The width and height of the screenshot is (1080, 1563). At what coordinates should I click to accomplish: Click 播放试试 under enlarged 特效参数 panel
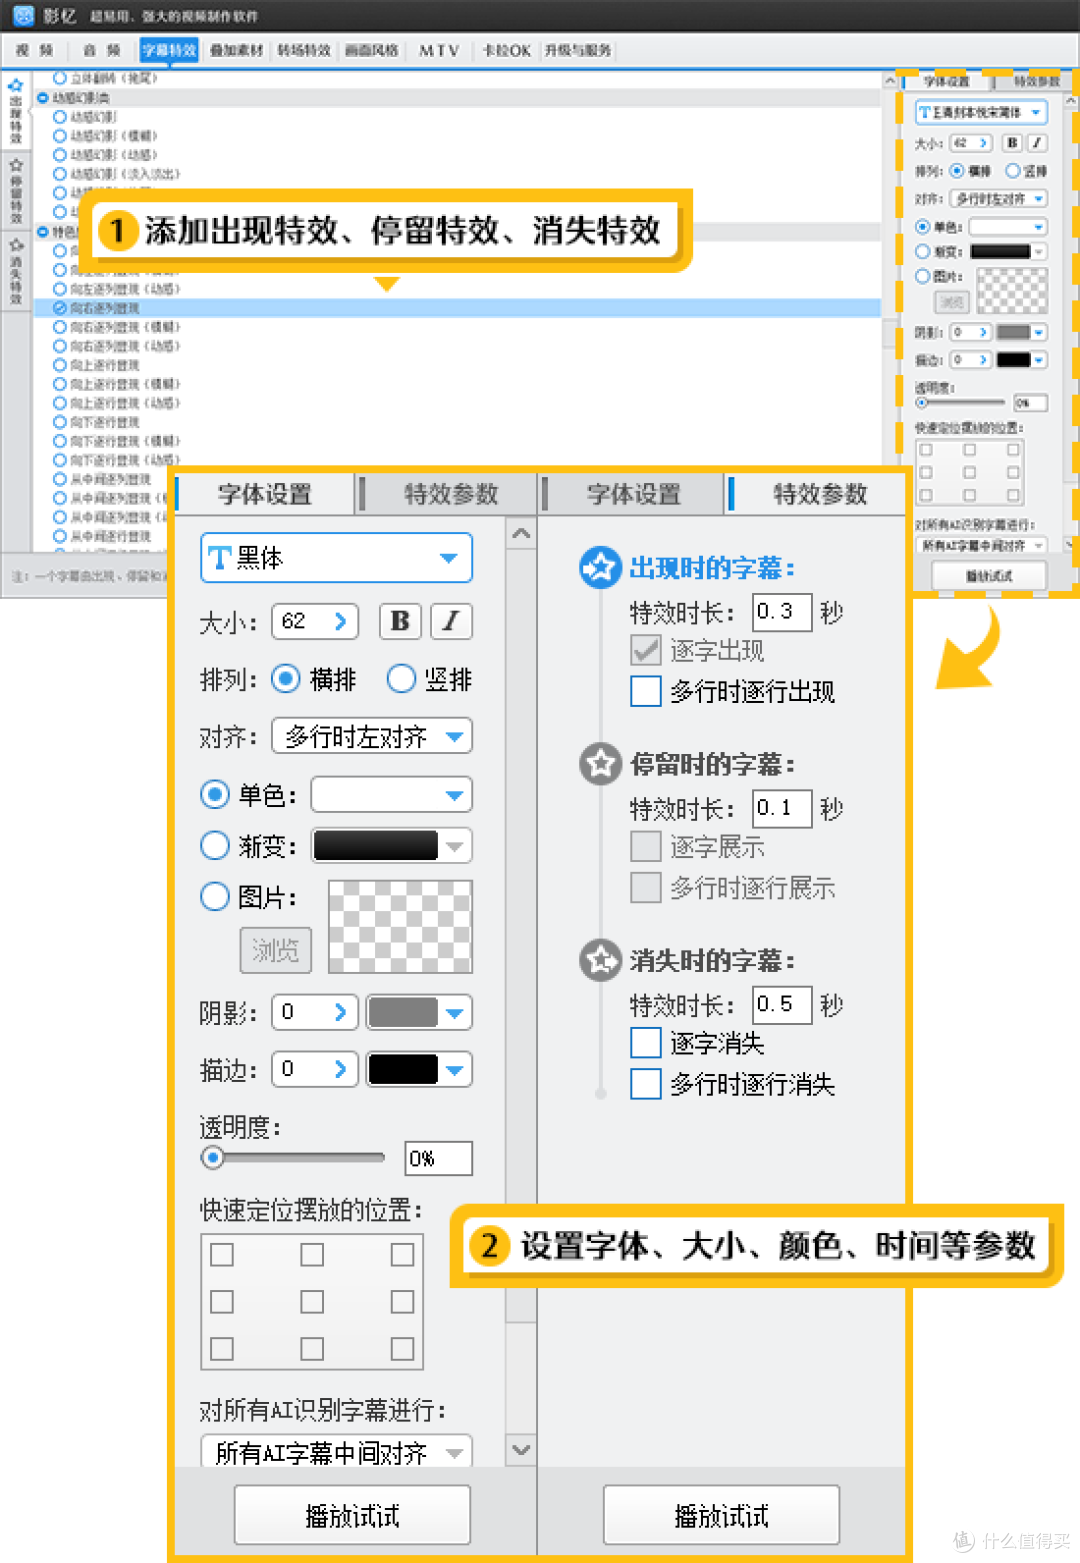point(721,1515)
